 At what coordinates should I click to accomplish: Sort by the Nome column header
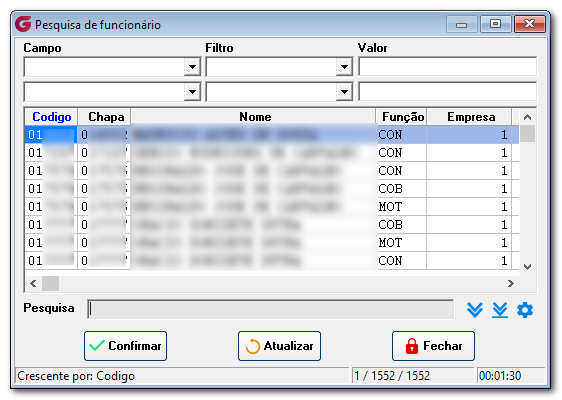point(253,117)
